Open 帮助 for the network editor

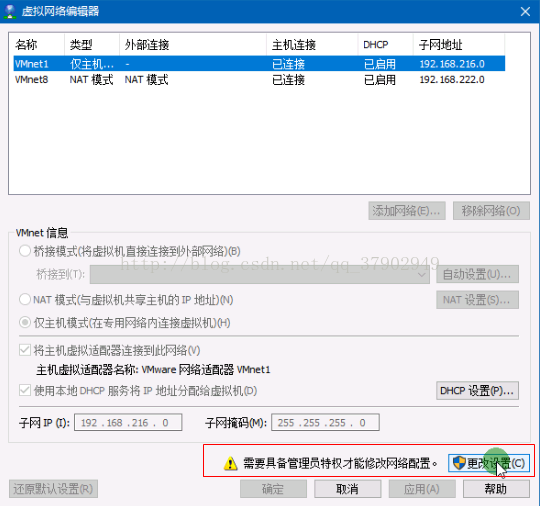496,489
